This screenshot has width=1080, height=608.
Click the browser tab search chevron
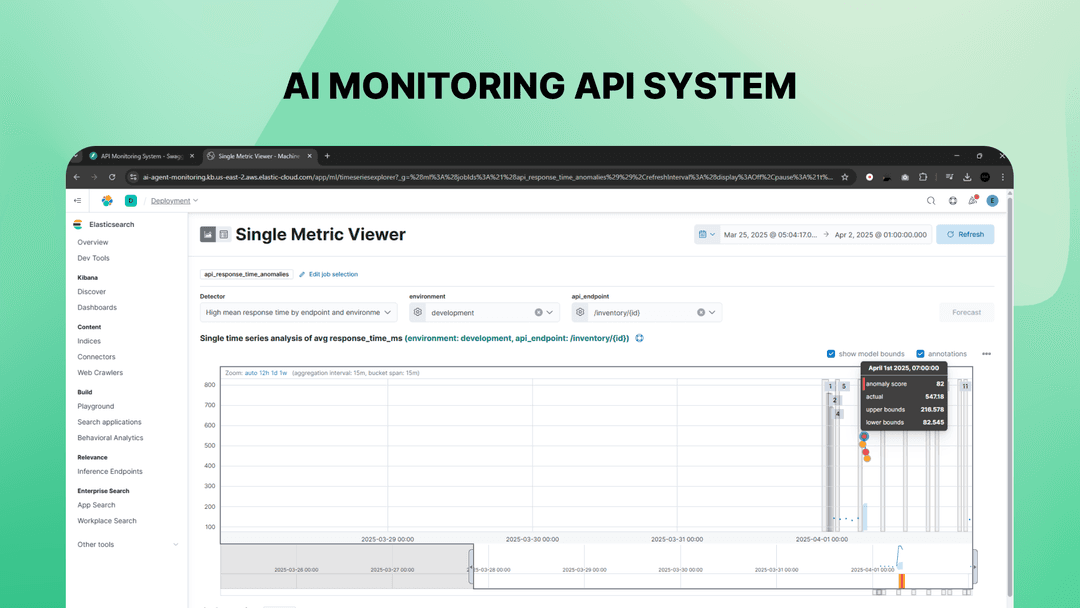[75, 156]
